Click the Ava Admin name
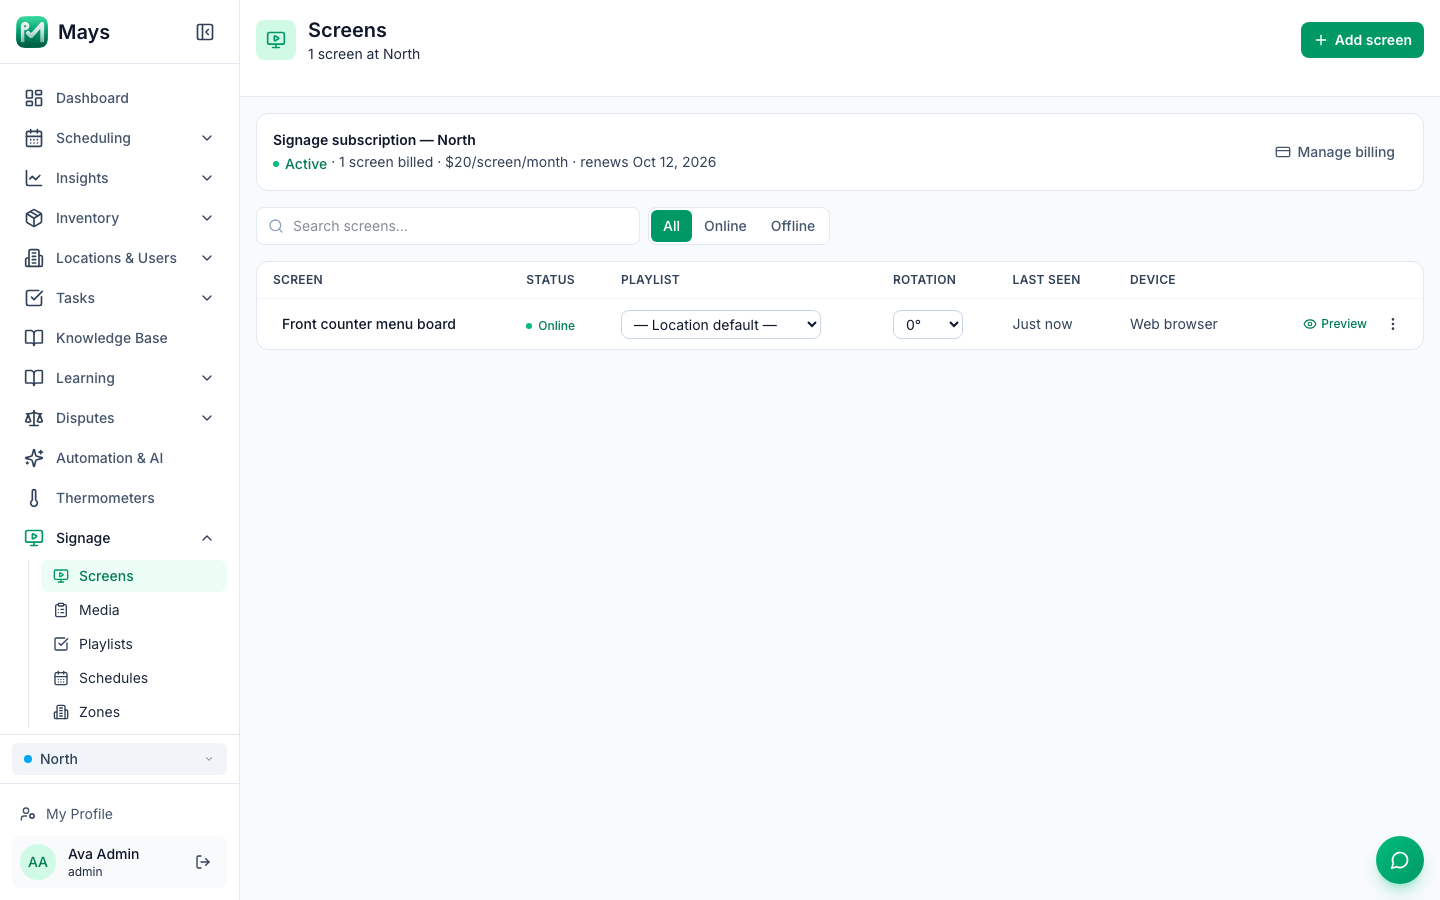Image resolution: width=1440 pixels, height=900 pixels. (x=104, y=854)
